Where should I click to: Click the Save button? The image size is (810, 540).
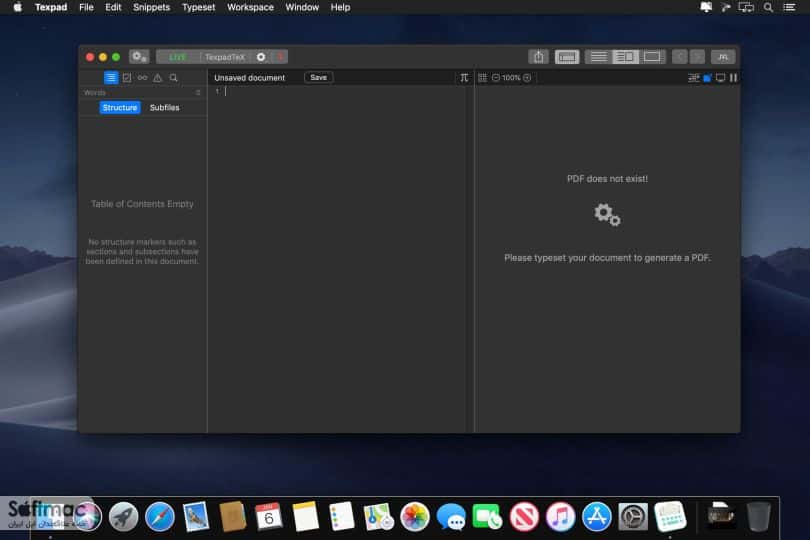[318, 78]
